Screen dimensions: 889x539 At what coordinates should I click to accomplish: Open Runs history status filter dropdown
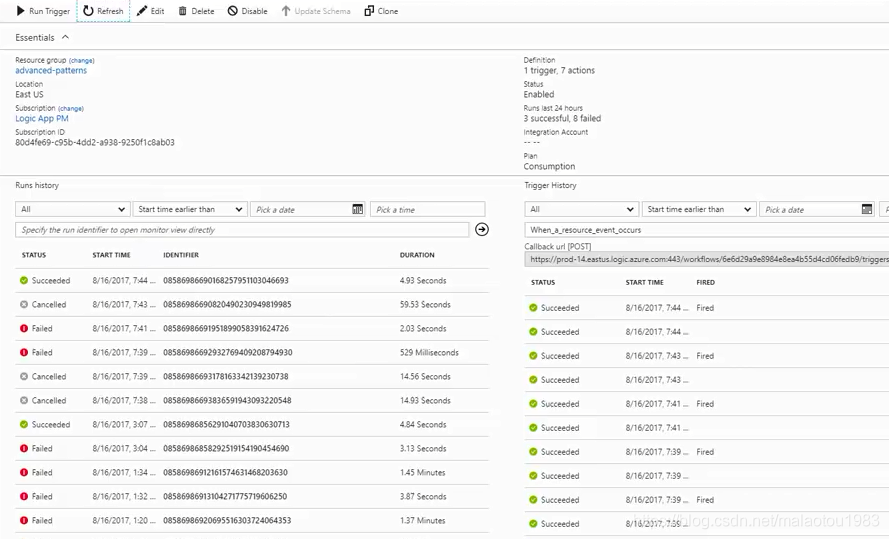[73, 209]
